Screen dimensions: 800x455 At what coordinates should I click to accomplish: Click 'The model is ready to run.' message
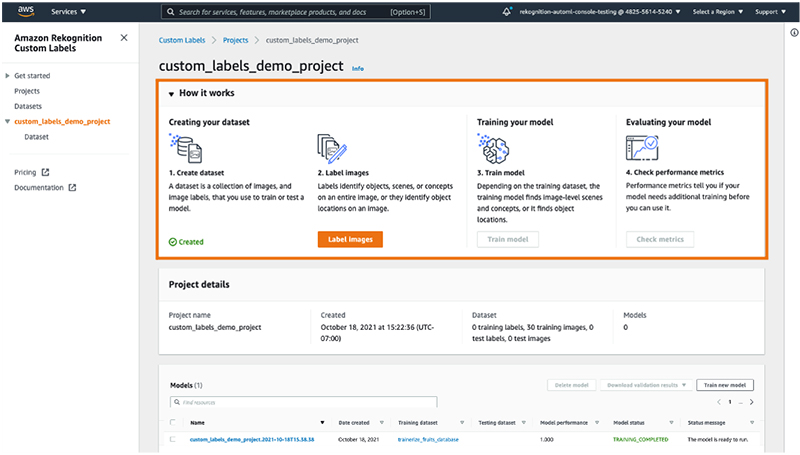click(x=718, y=439)
